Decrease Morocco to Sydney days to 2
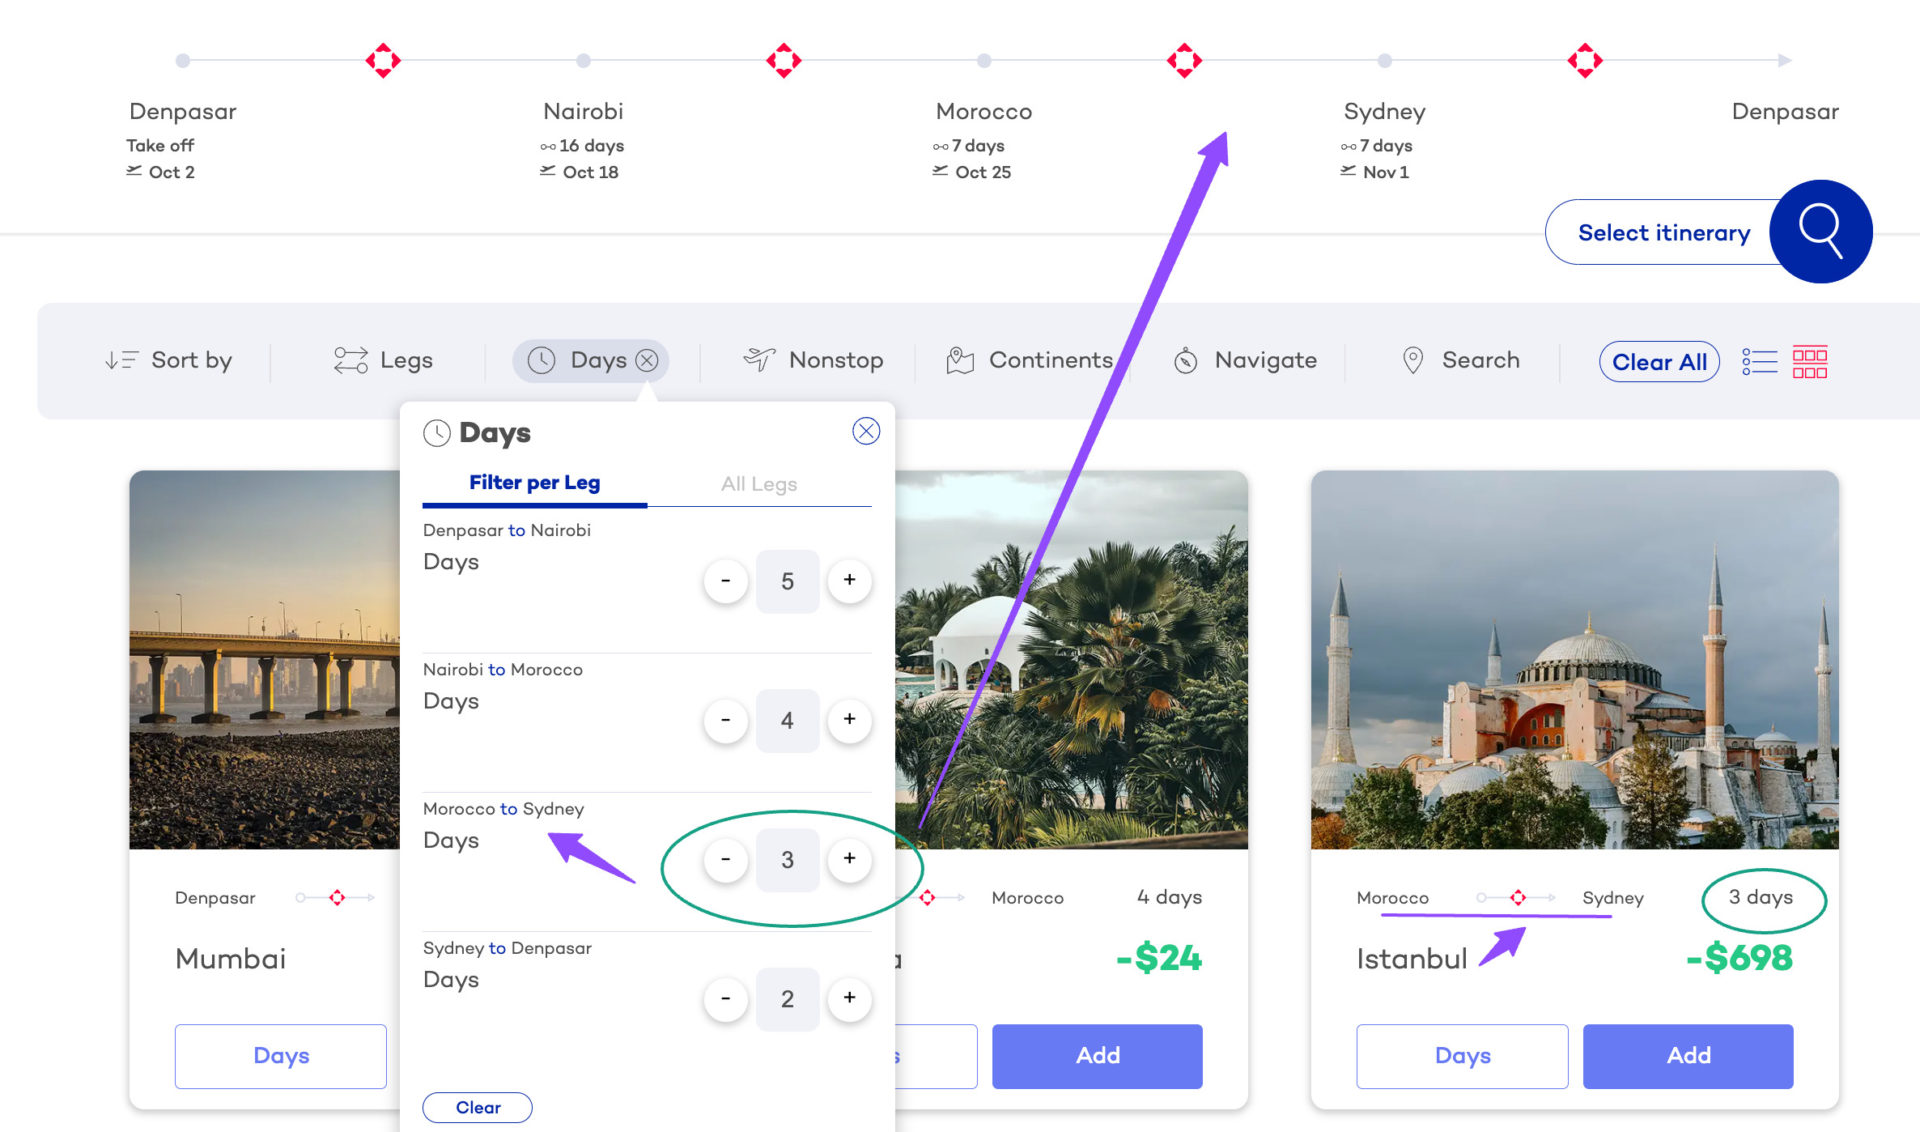 (726, 859)
